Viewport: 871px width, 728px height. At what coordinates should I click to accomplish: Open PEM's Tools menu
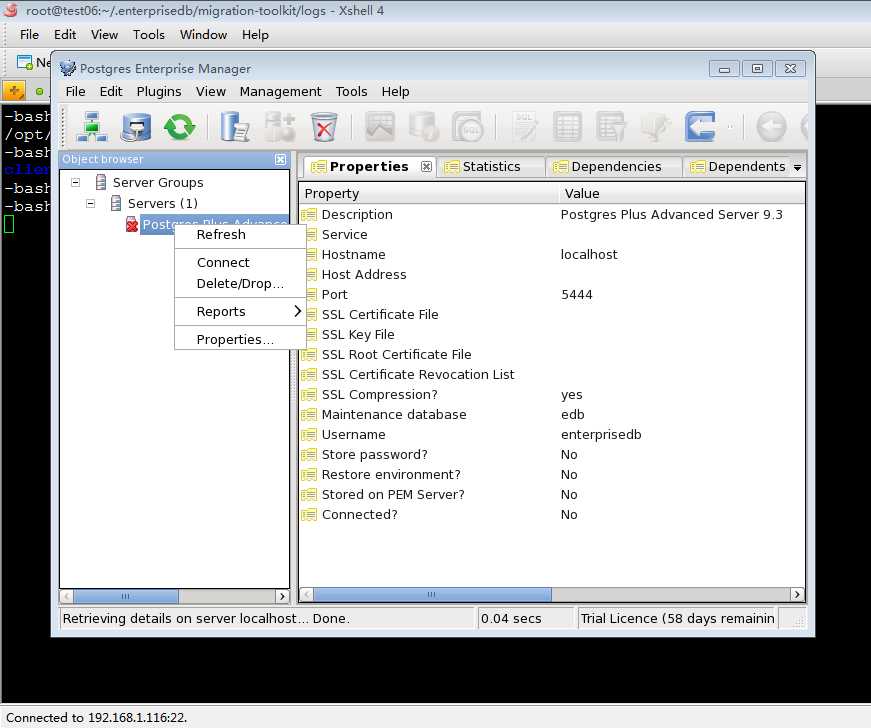pyautogui.click(x=351, y=92)
